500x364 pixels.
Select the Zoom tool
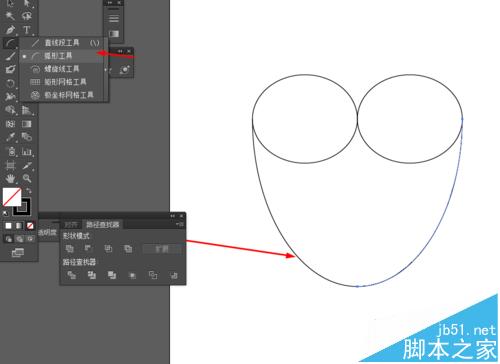point(27,179)
